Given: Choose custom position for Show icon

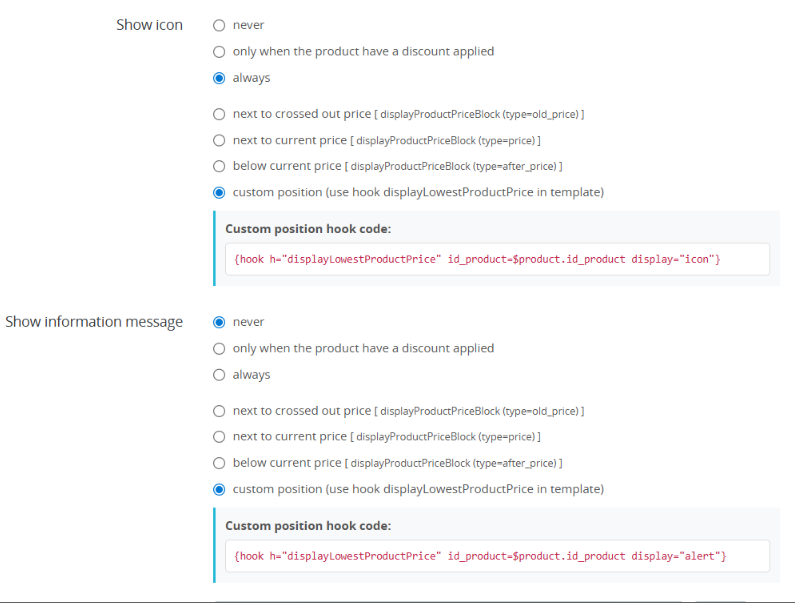Looking at the screenshot, I should point(219,192).
